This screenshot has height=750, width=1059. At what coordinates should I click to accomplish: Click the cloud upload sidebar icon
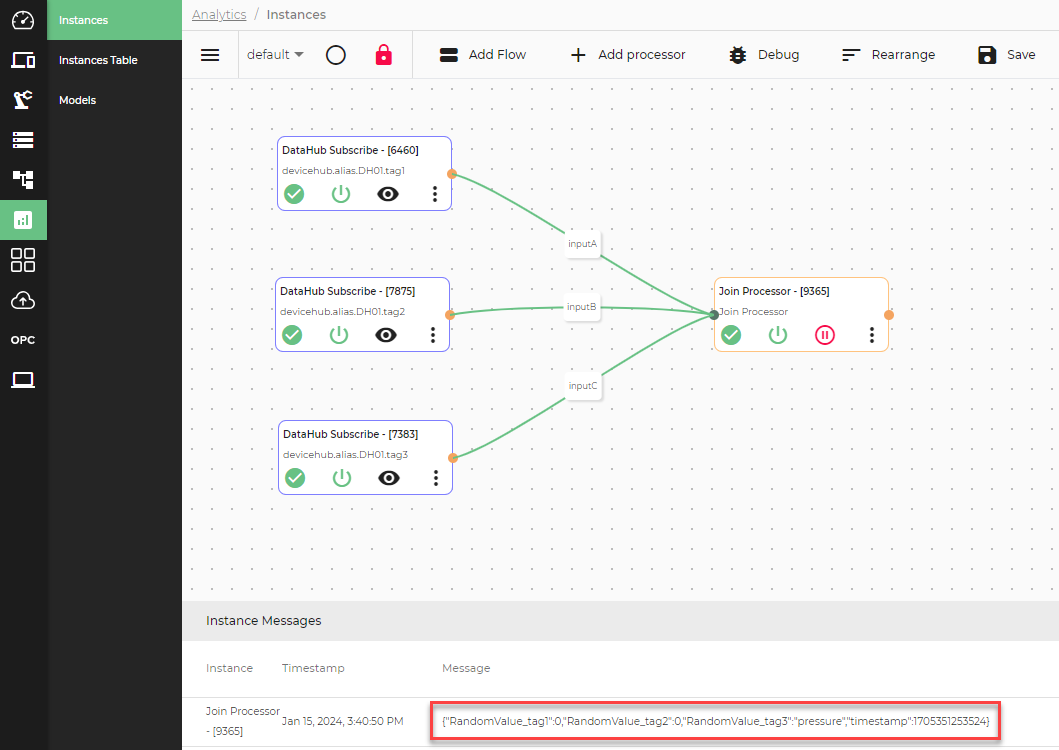22,300
